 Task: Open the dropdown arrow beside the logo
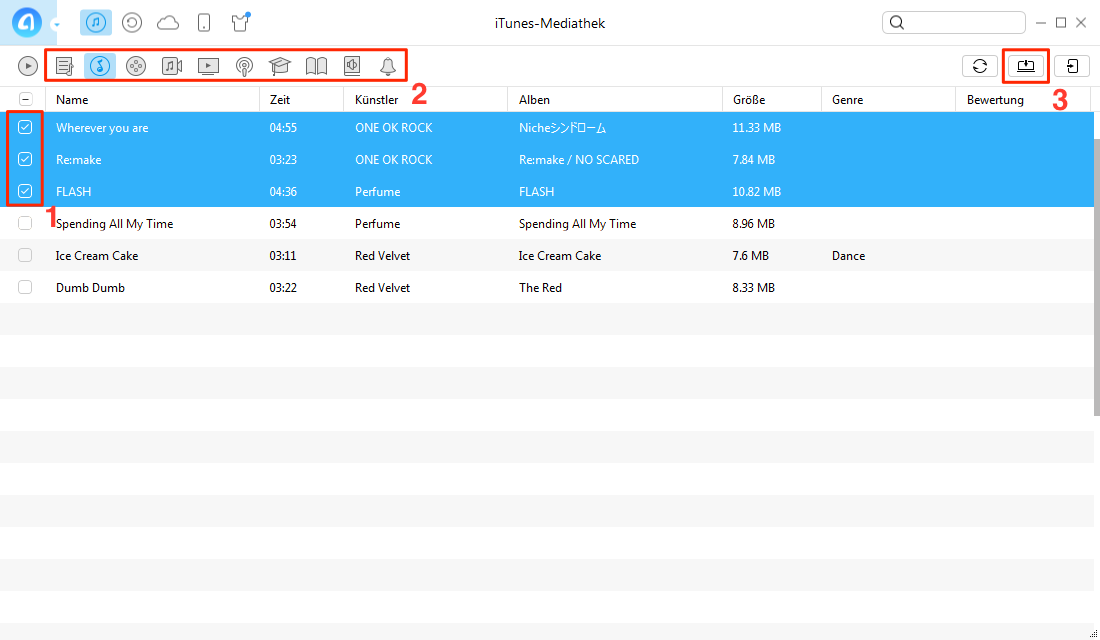56,25
